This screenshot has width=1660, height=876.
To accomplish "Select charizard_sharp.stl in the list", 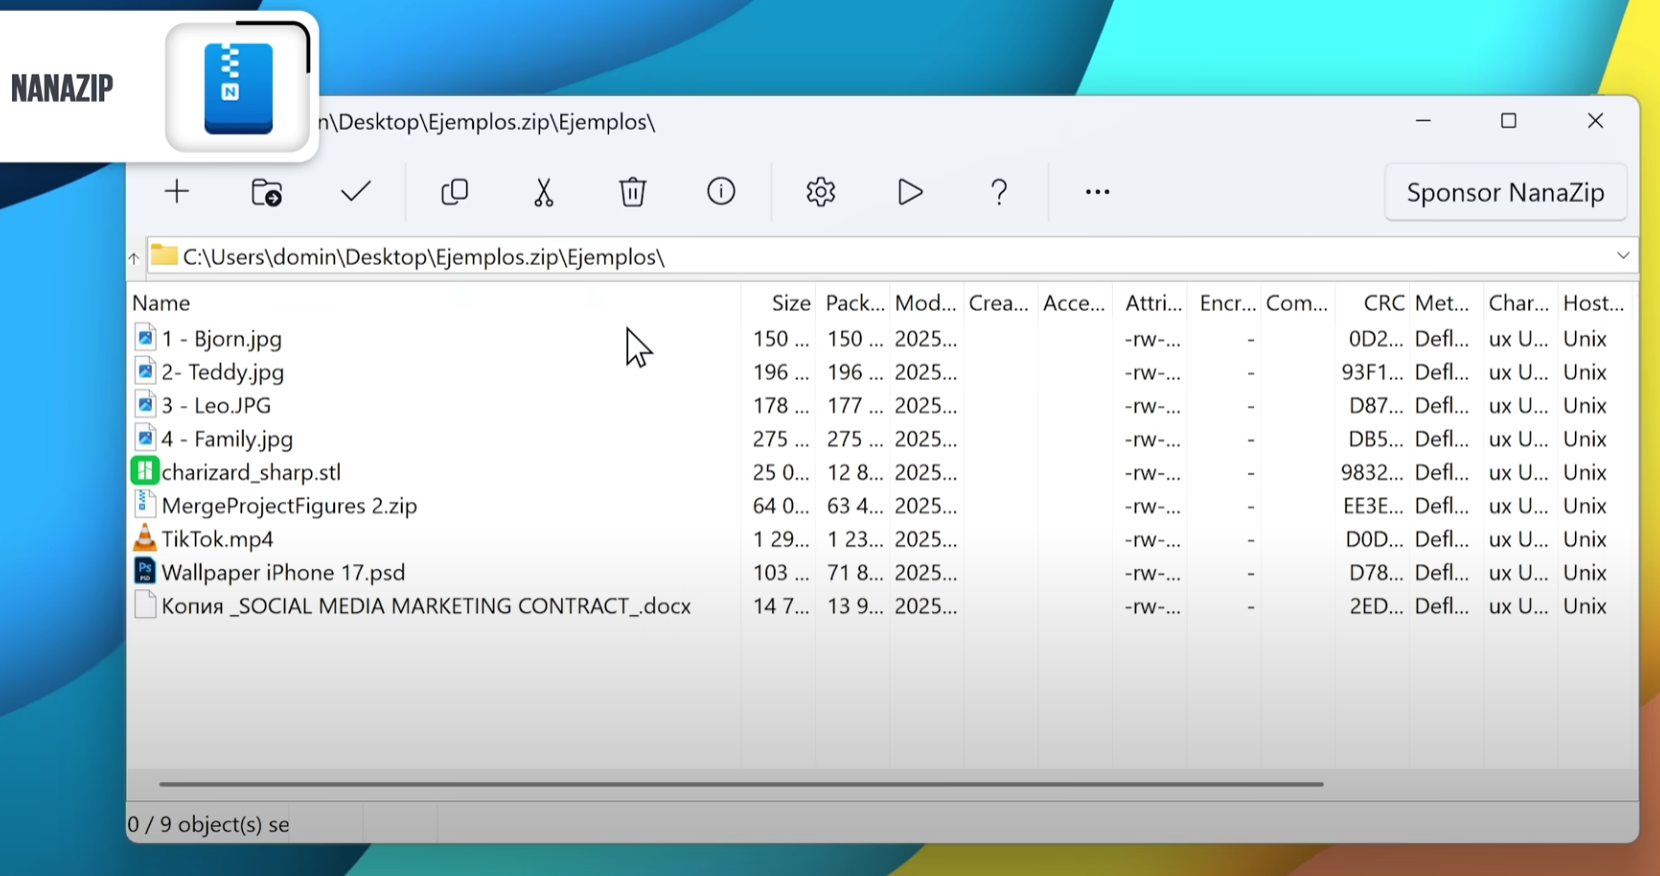I will 251,472.
